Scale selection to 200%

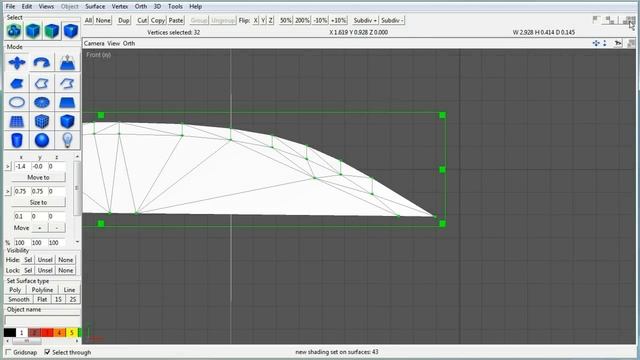tap(302, 20)
